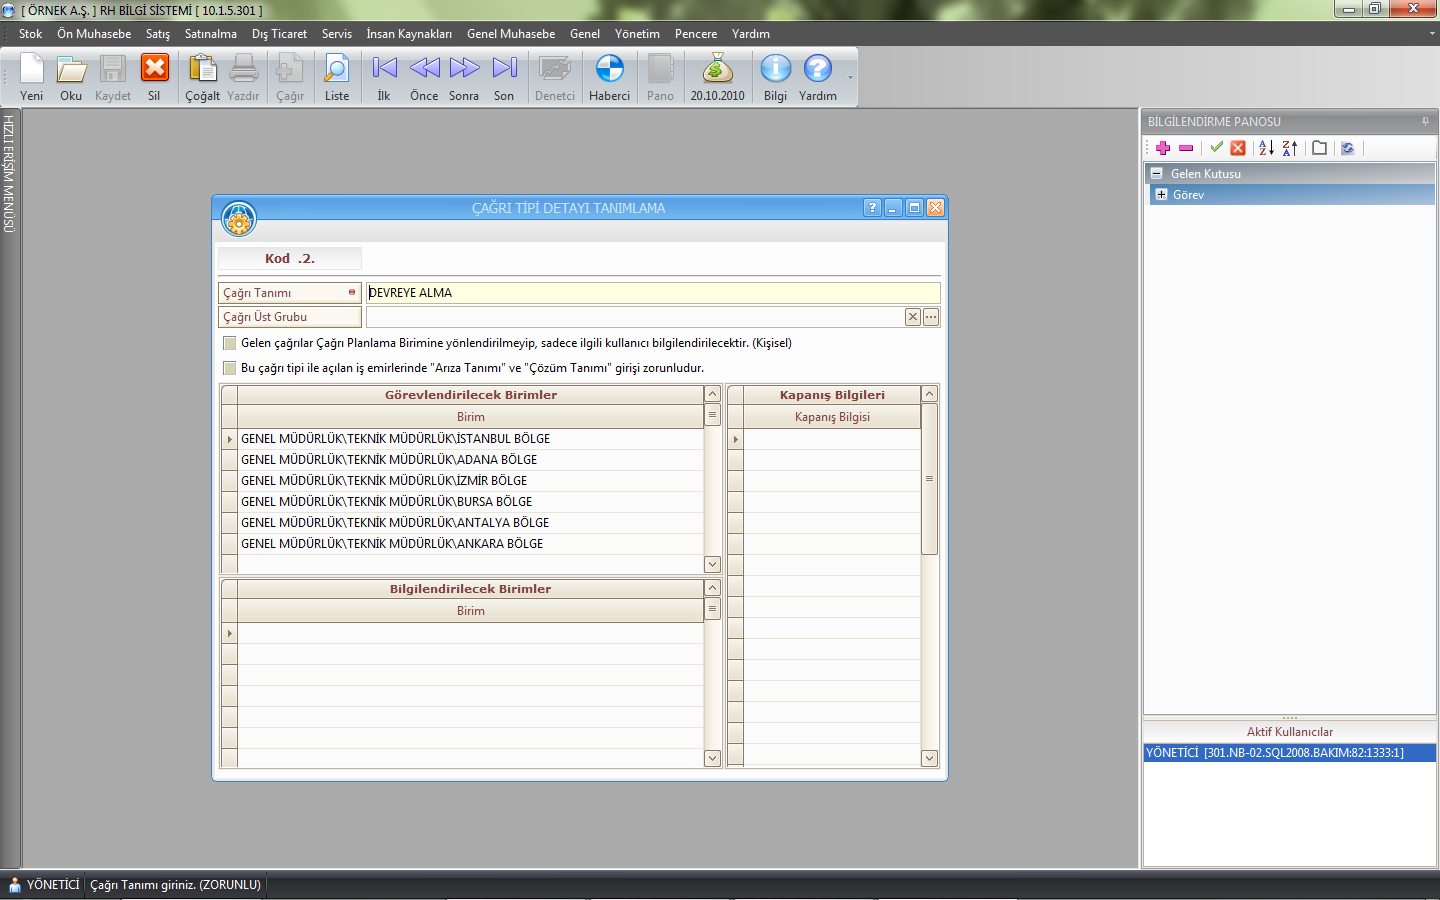Check the Arıza Tanımı mandatory entry checkbox

[230, 368]
